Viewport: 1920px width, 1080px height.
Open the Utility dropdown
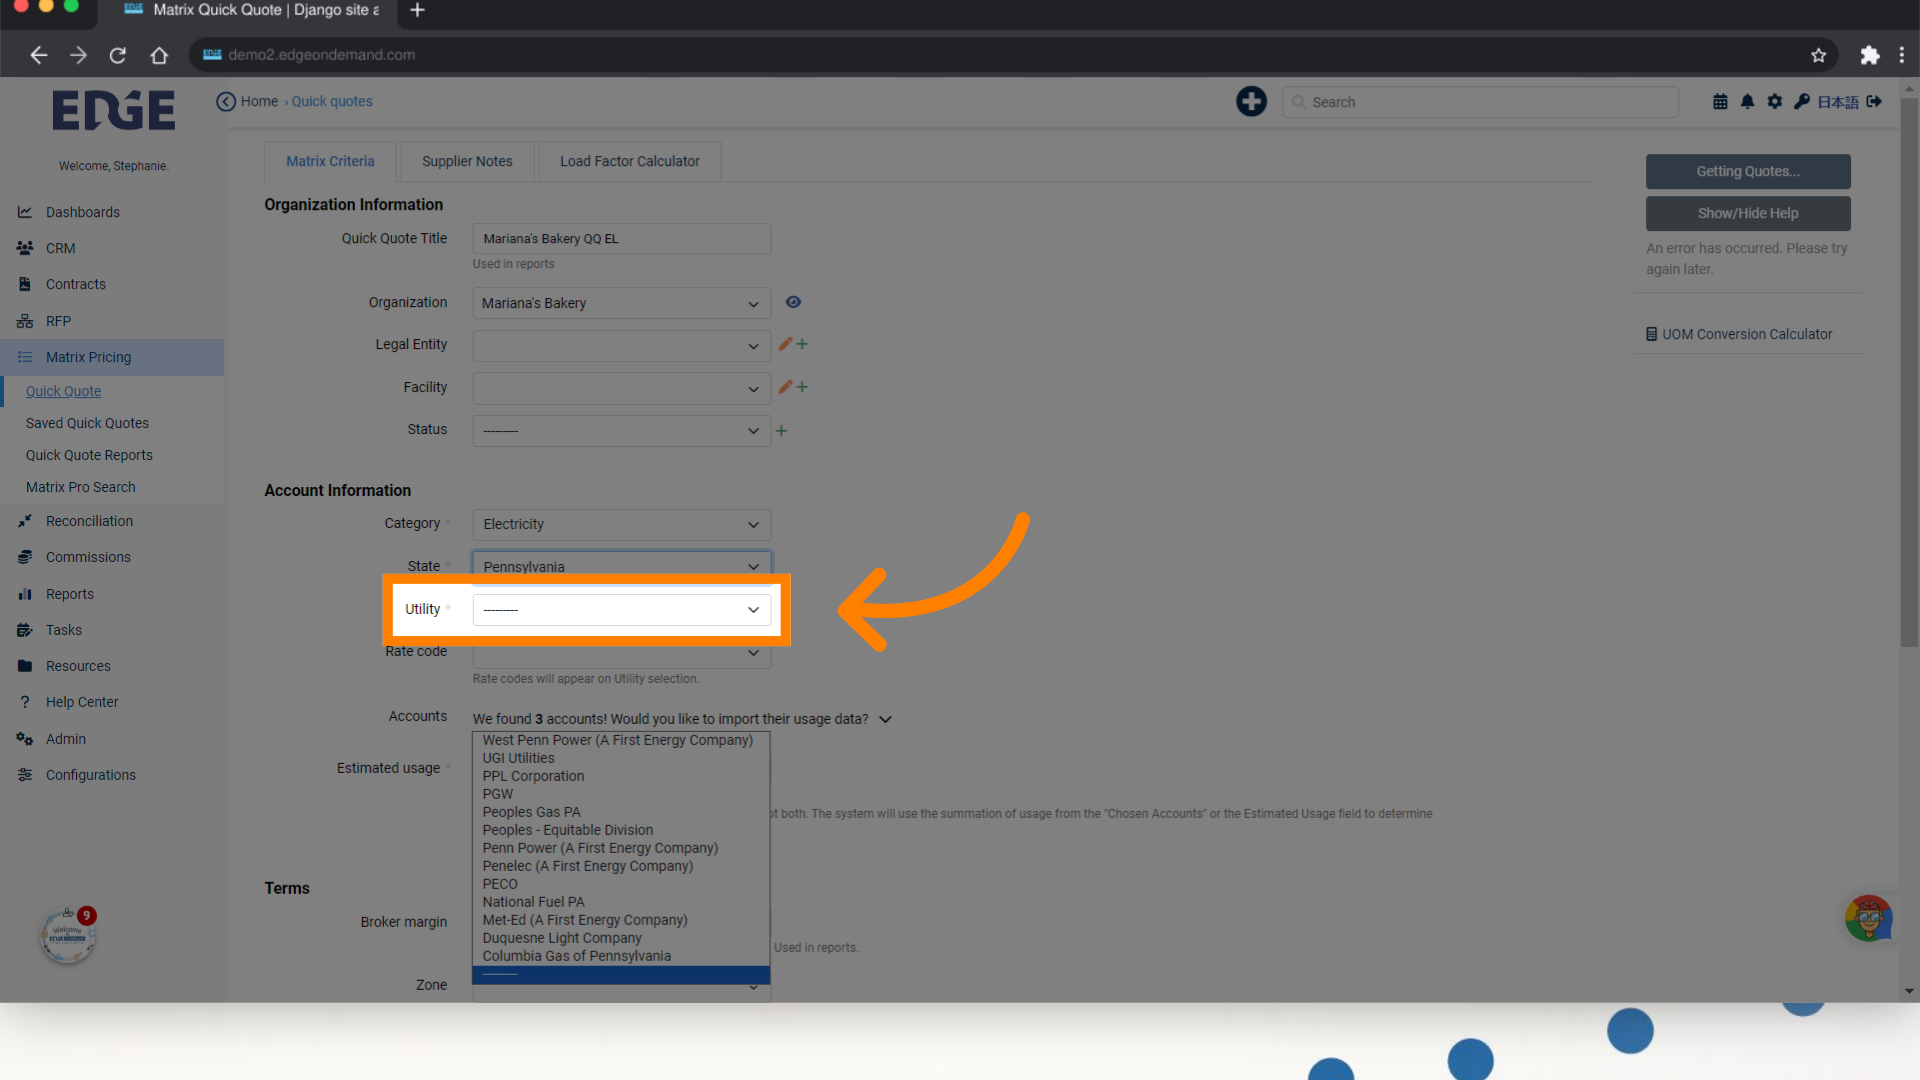point(622,609)
